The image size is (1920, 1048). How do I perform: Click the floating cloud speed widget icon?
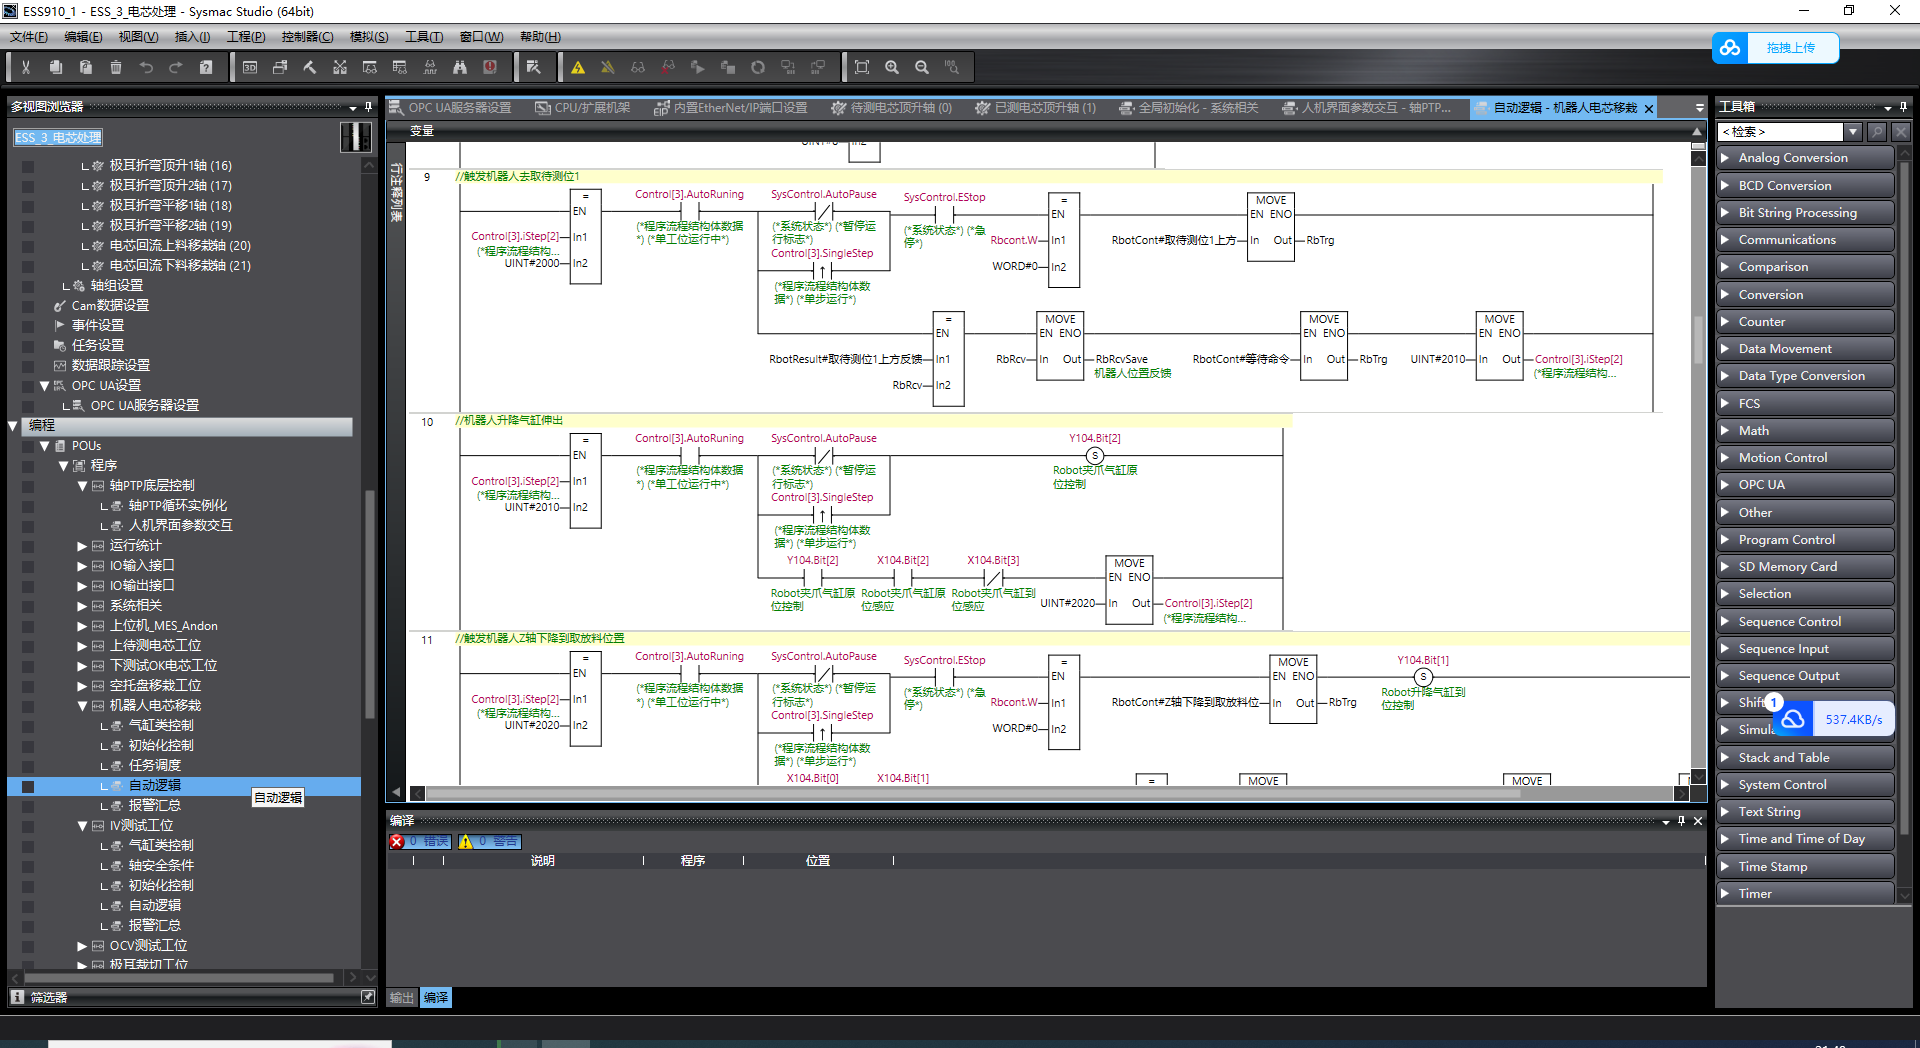click(x=1793, y=719)
